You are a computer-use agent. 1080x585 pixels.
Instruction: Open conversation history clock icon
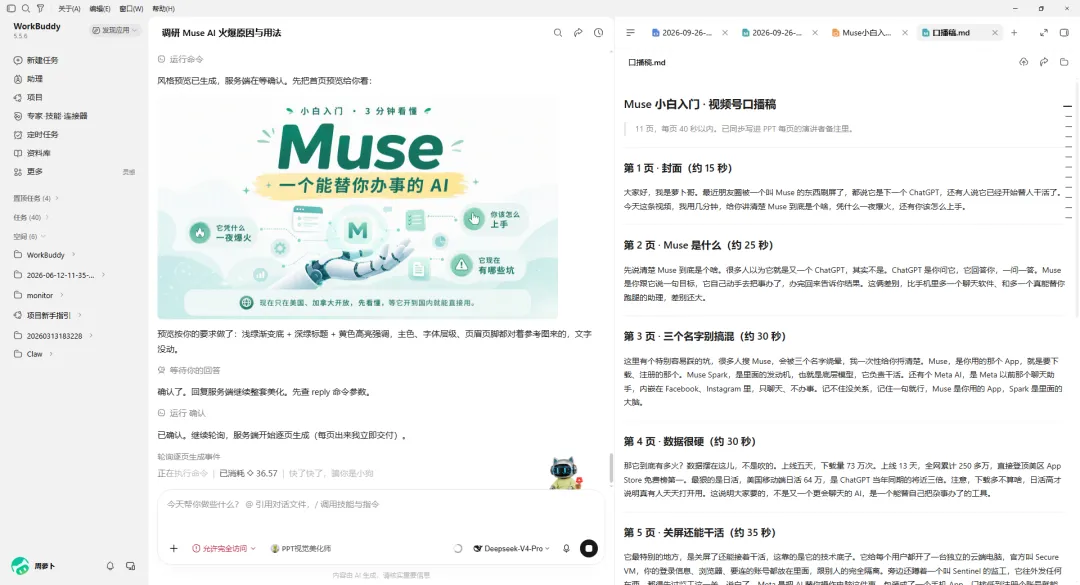tap(599, 32)
